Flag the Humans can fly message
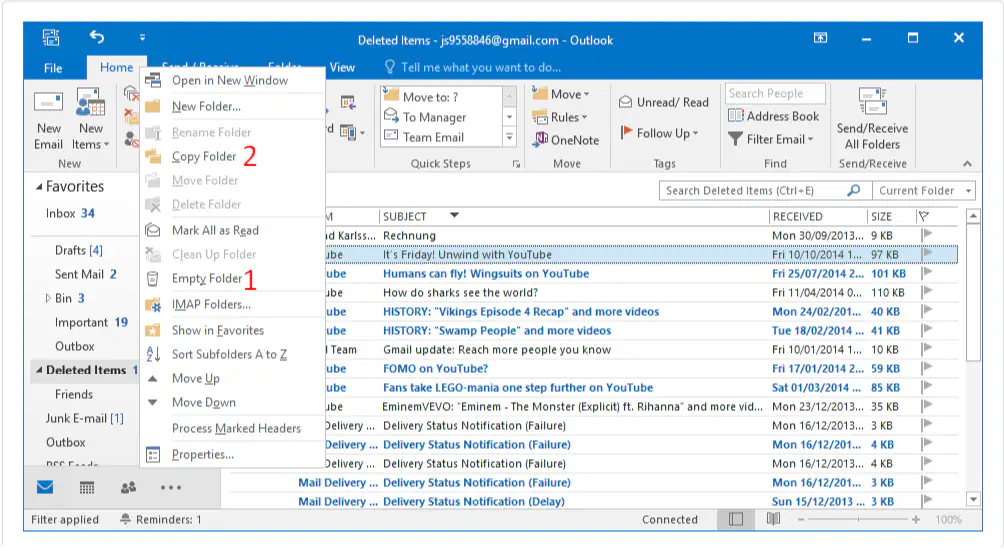This screenshot has height=551, width=1004. click(927, 273)
